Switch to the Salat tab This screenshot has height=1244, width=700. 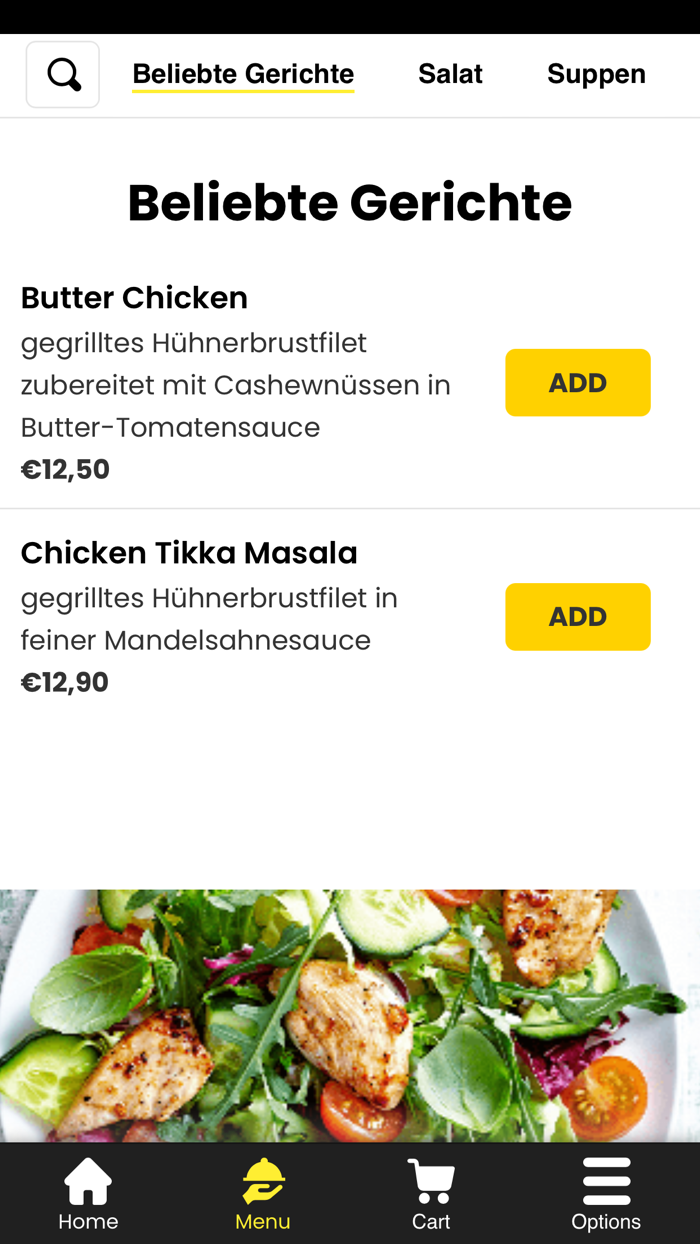coord(450,73)
